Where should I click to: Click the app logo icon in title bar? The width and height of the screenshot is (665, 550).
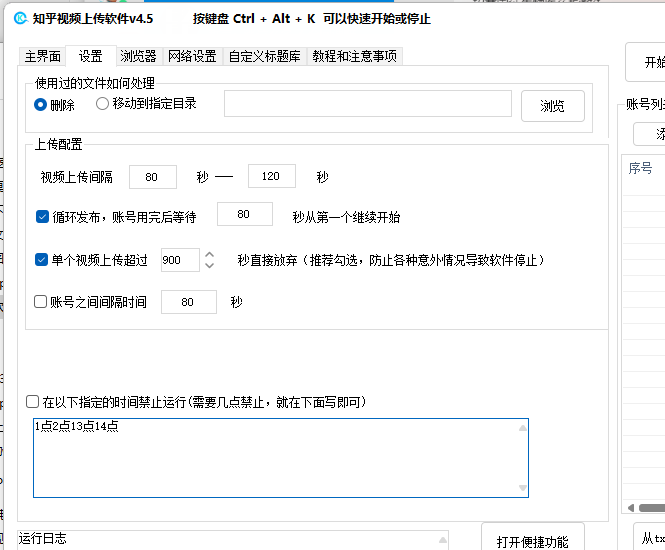20,18
